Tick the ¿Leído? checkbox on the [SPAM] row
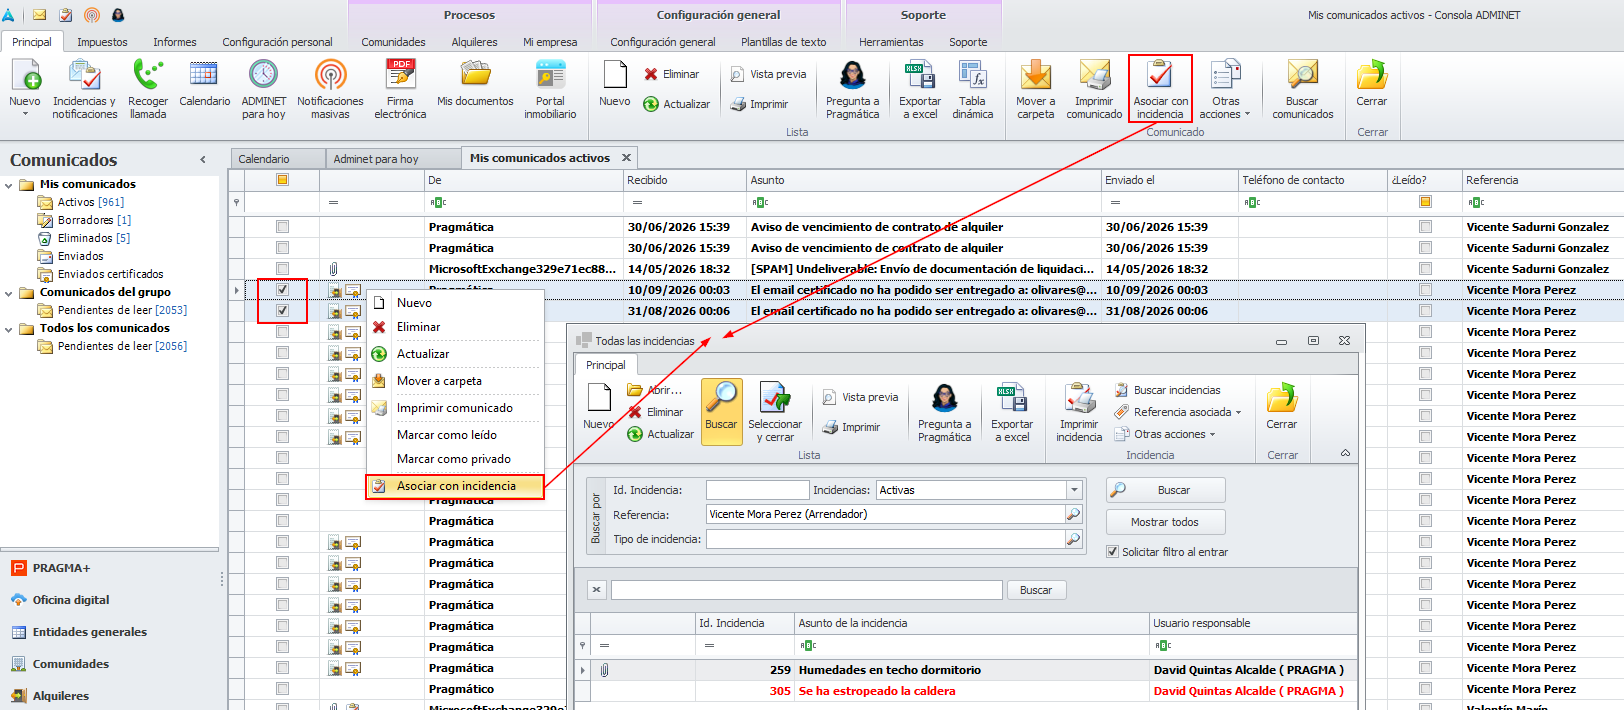 point(1425,269)
